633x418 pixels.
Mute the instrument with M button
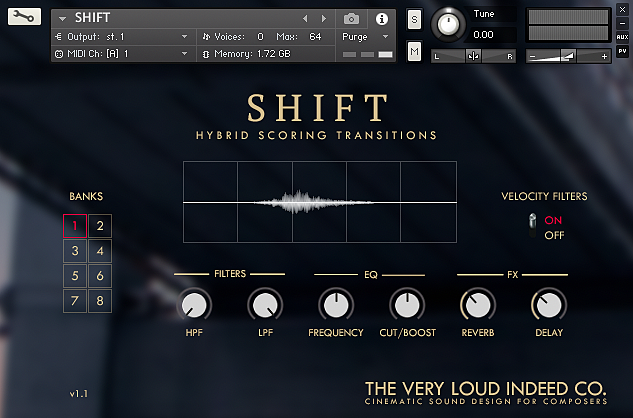(x=415, y=51)
